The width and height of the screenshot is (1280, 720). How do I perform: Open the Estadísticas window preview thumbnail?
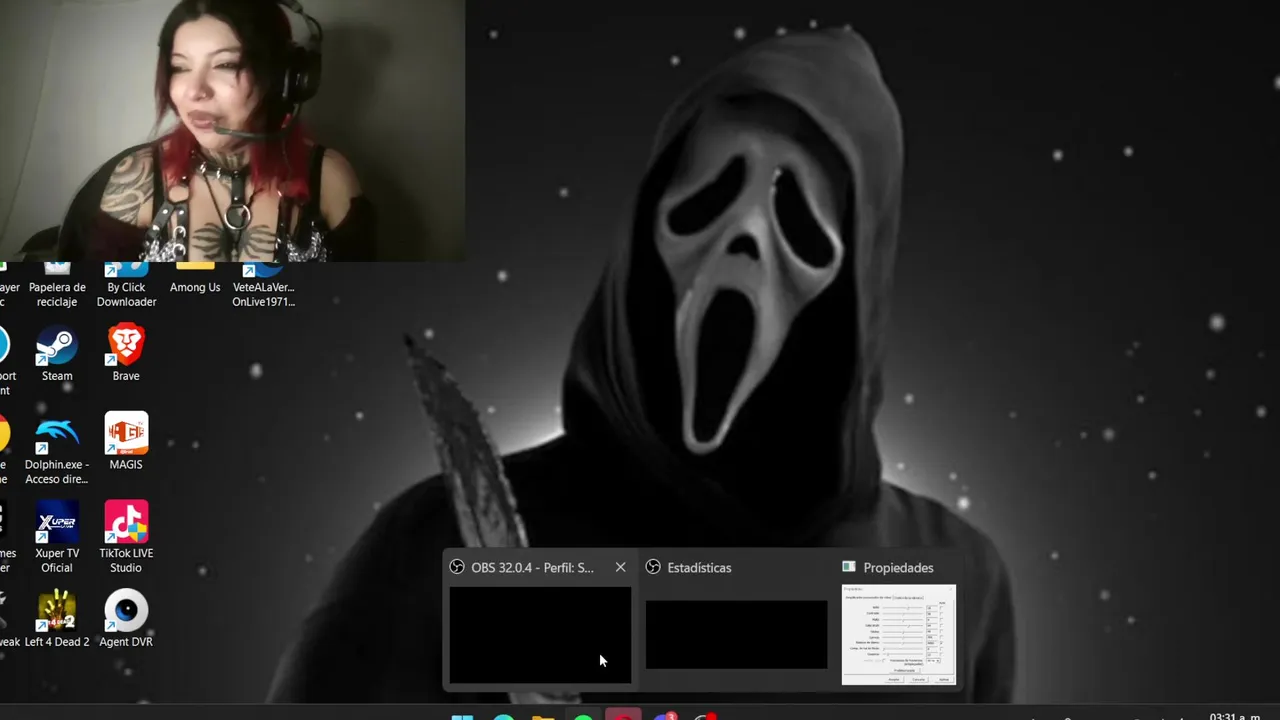736,634
